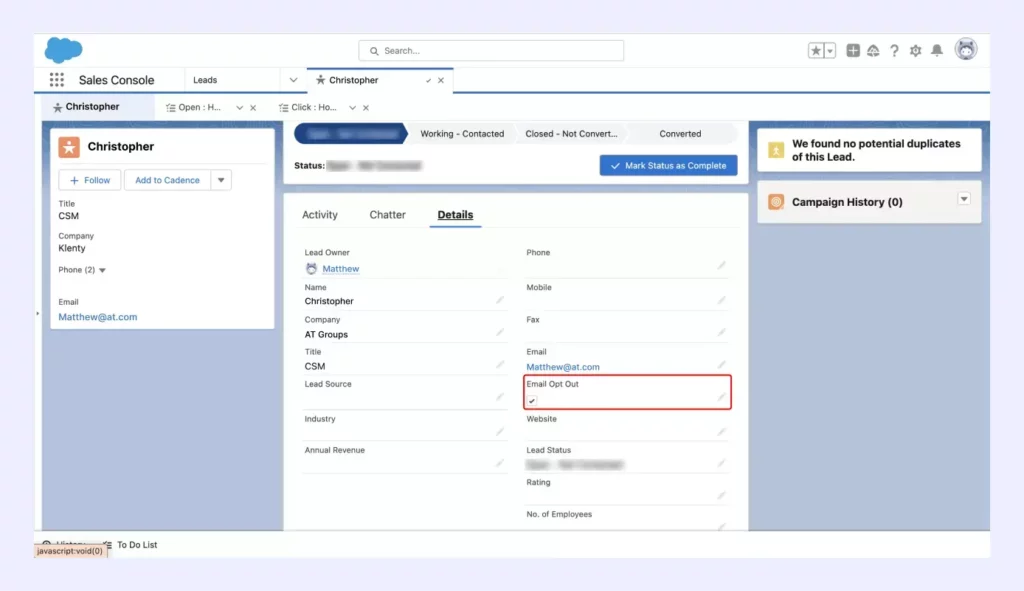Edit the Company field pencil icon
The image size is (1024, 591).
(500, 332)
